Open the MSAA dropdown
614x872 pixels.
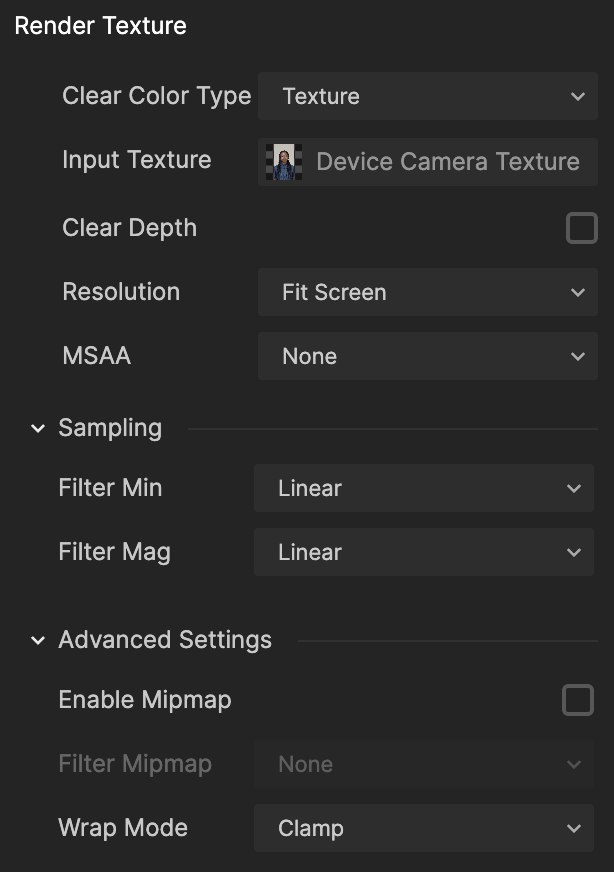428,356
